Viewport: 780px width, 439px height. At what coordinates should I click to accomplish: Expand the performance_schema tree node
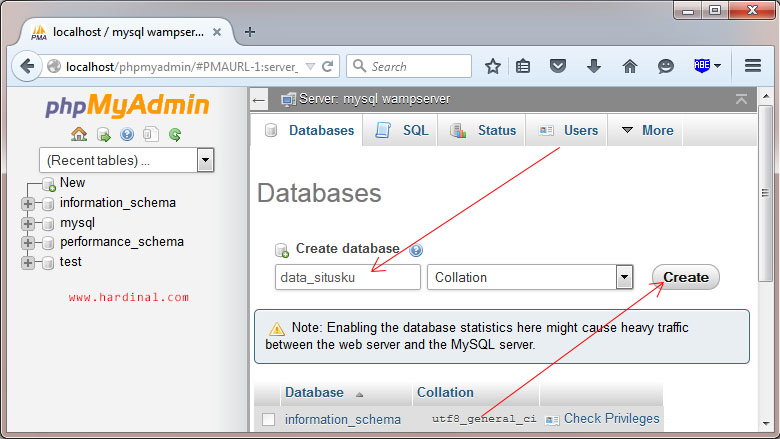[28, 243]
